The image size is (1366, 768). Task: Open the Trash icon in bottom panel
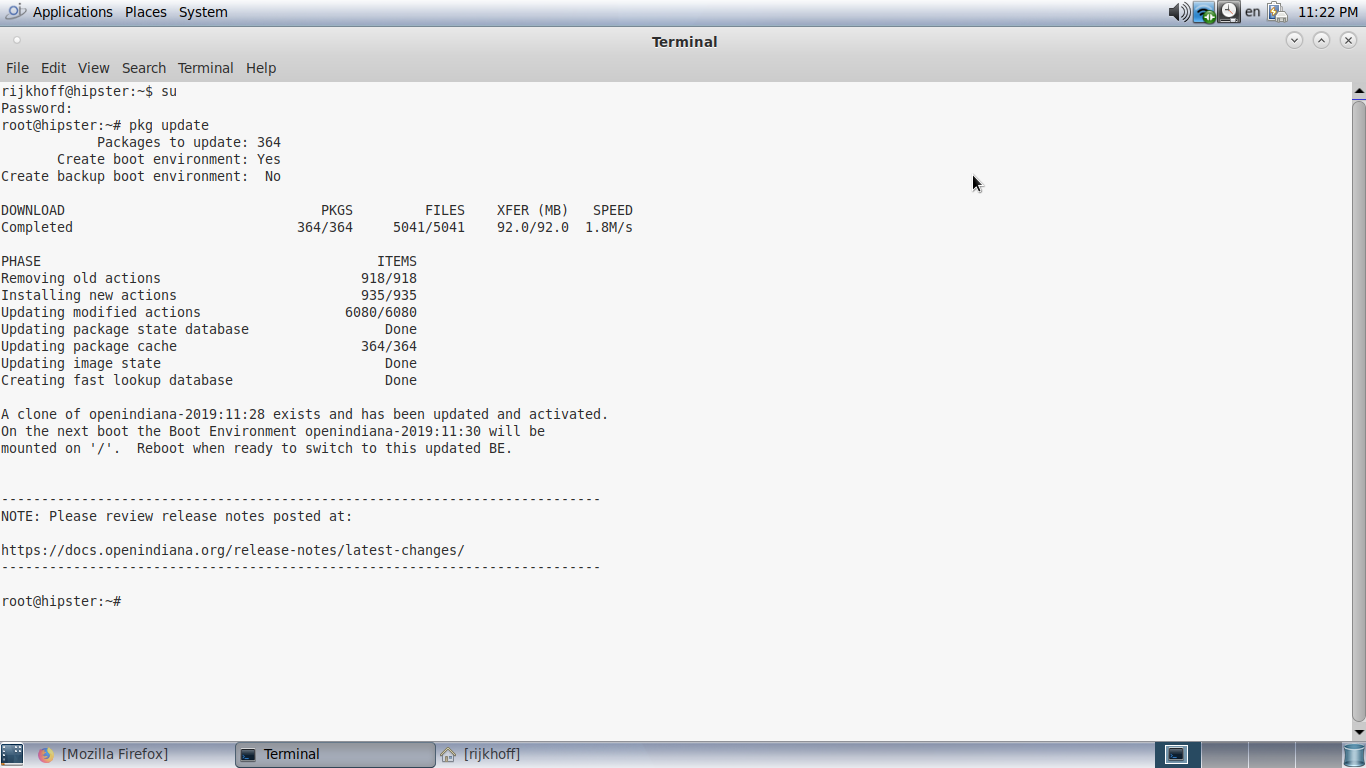(x=1354, y=754)
